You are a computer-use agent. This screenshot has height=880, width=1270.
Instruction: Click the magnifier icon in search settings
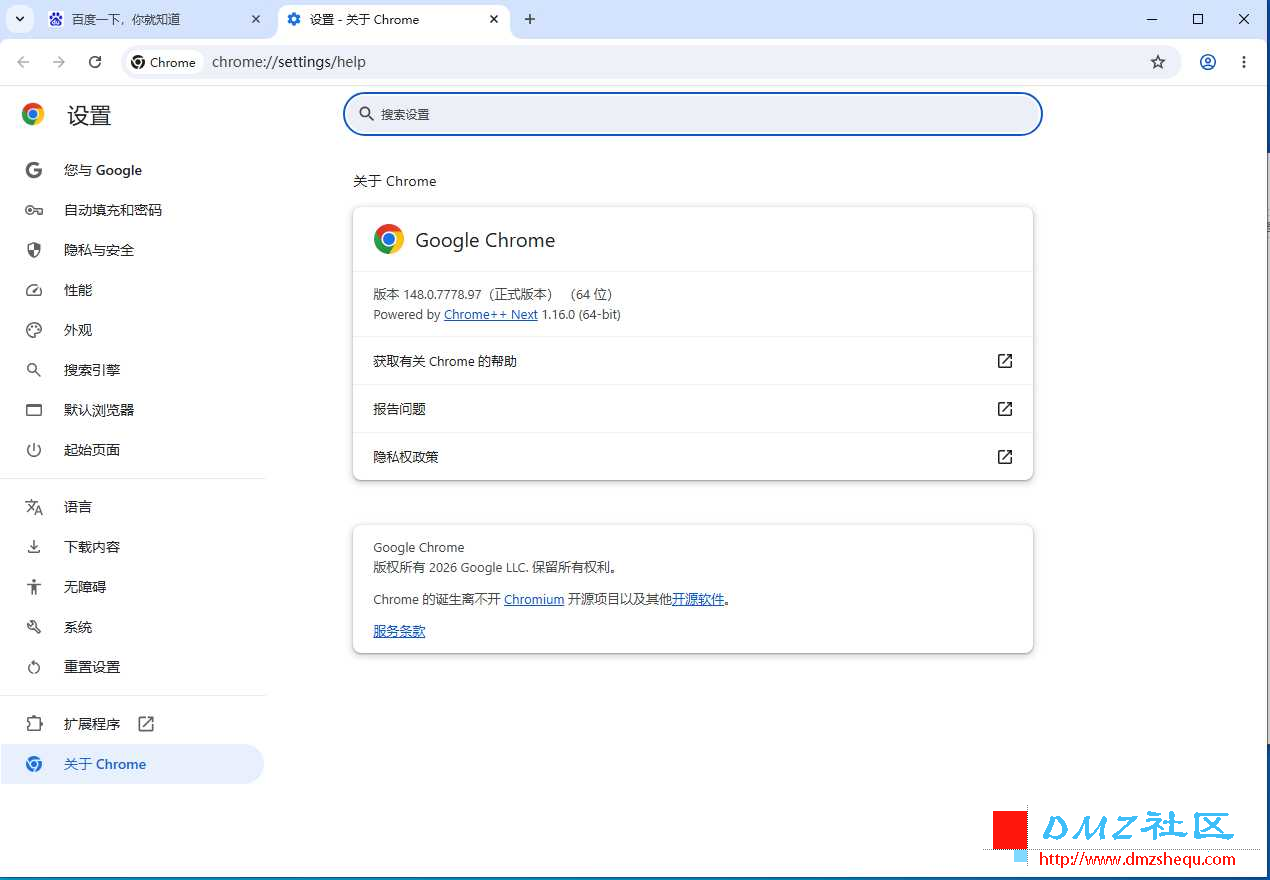coord(367,114)
